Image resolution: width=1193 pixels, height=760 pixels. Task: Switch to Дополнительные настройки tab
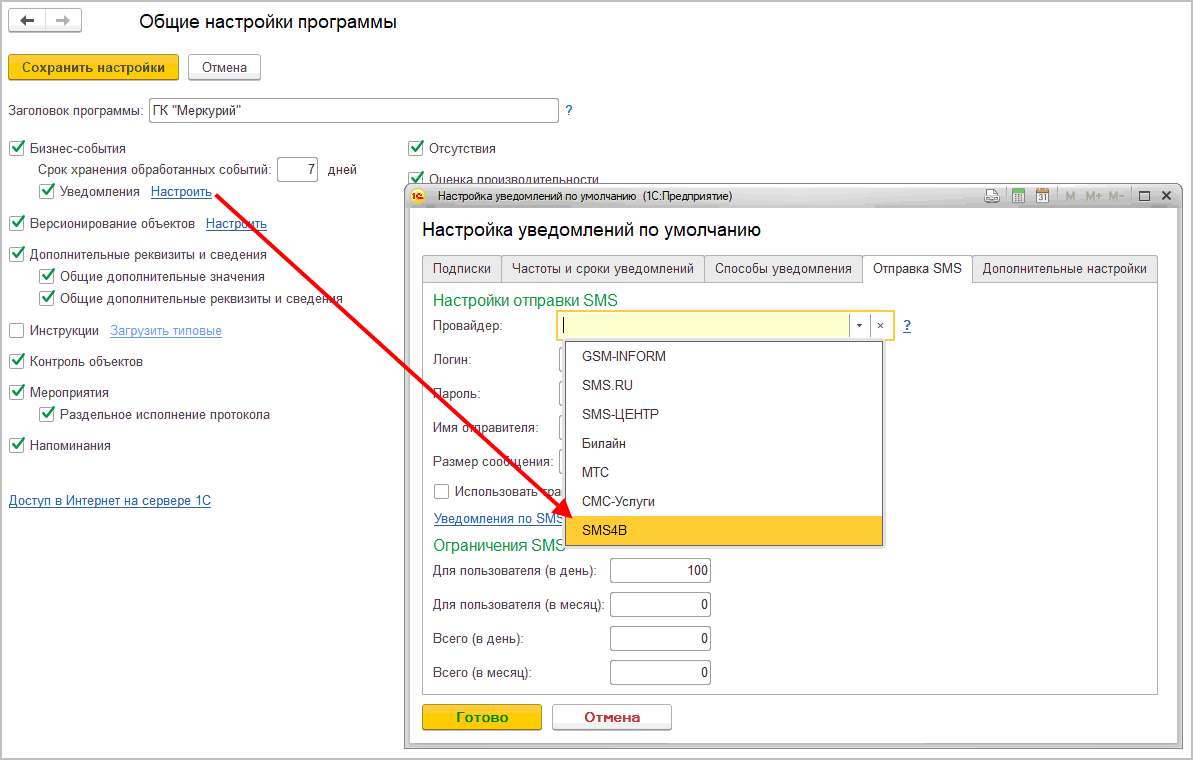tap(1064, 269)
